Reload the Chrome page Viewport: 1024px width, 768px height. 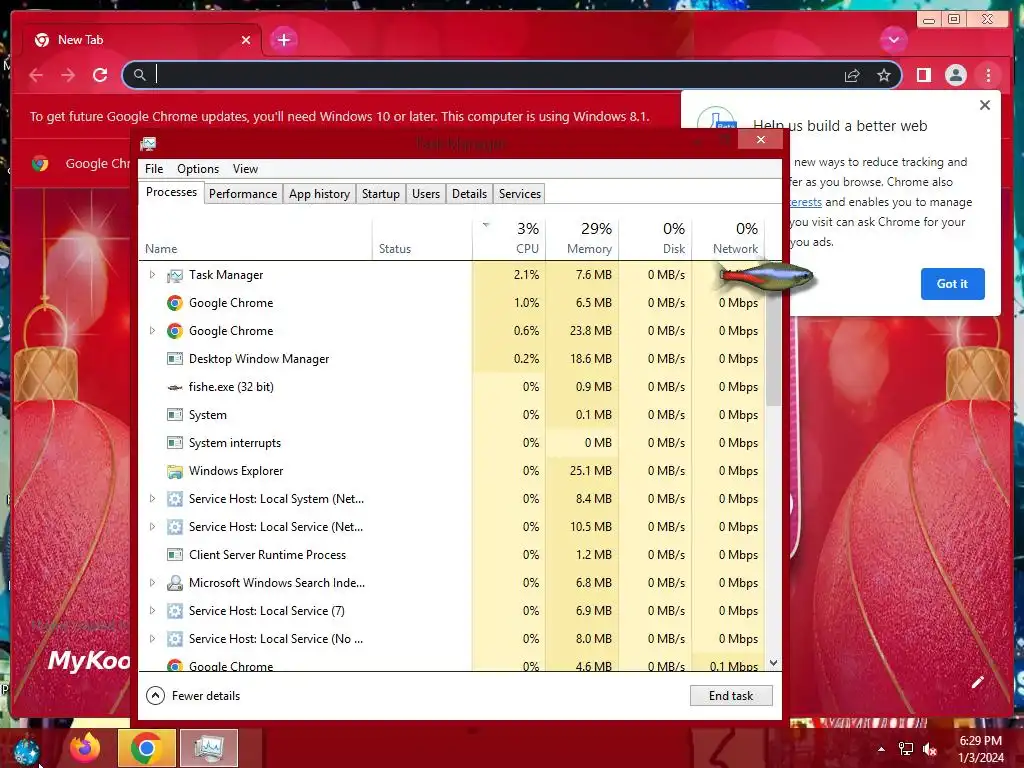(x=100, y=75)
